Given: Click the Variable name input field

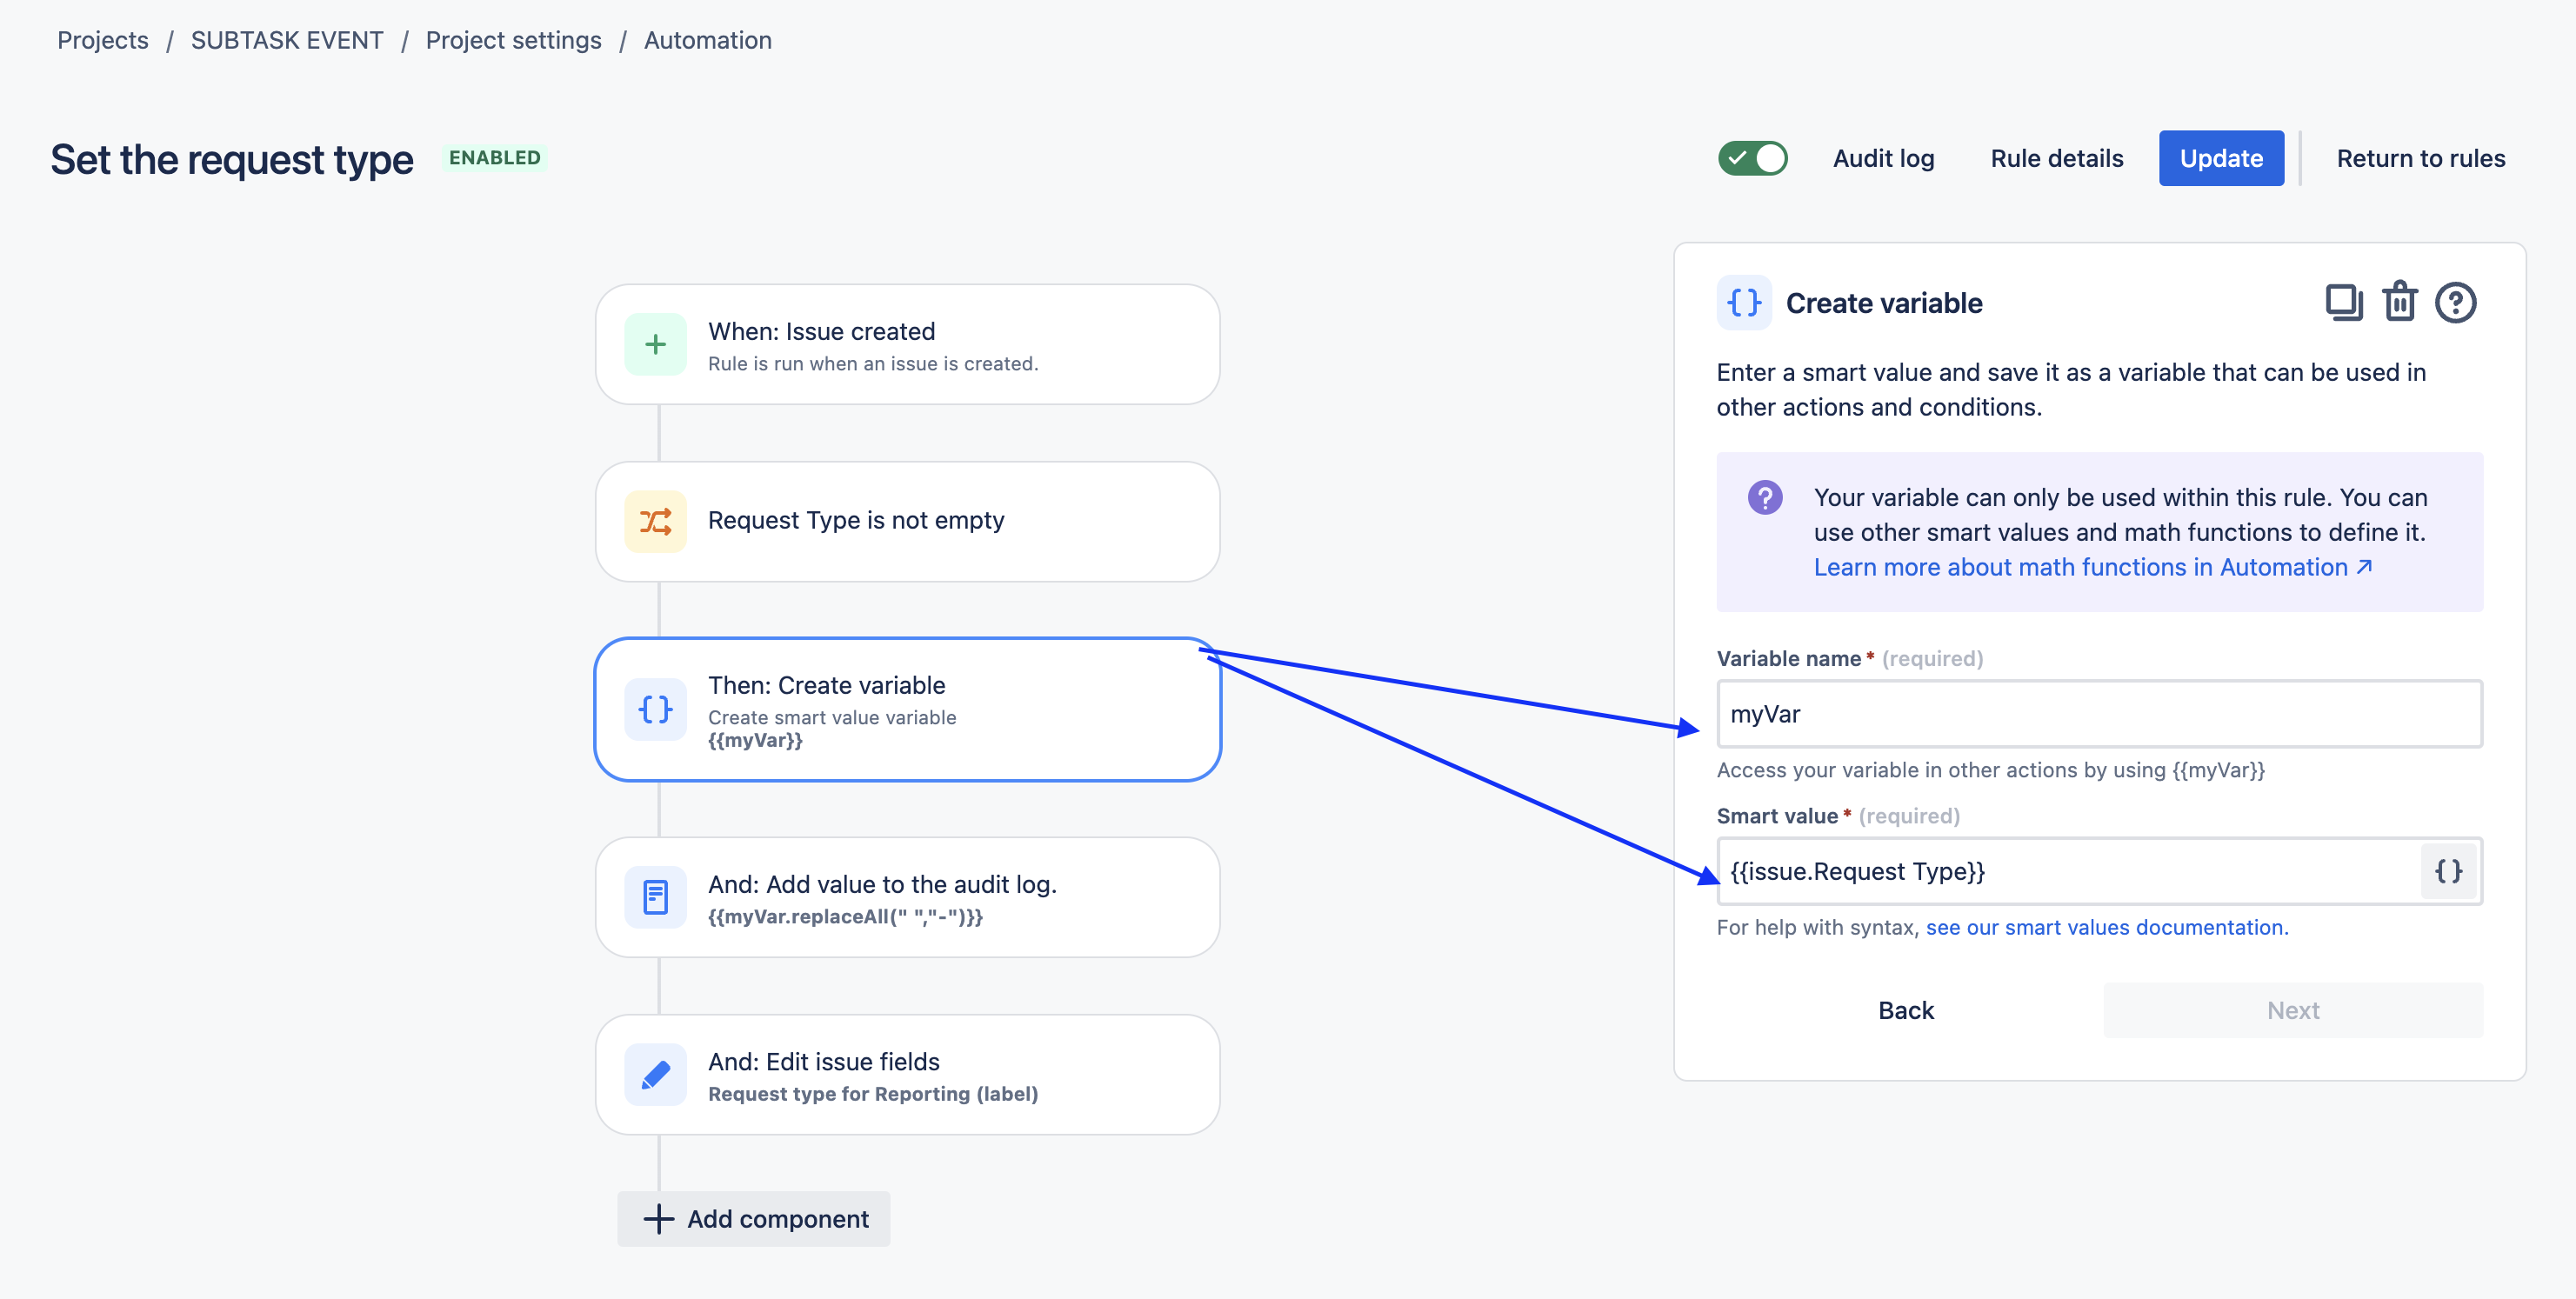Looking at the screenshot, I should pyautogui.click(x=2098, y=714).
